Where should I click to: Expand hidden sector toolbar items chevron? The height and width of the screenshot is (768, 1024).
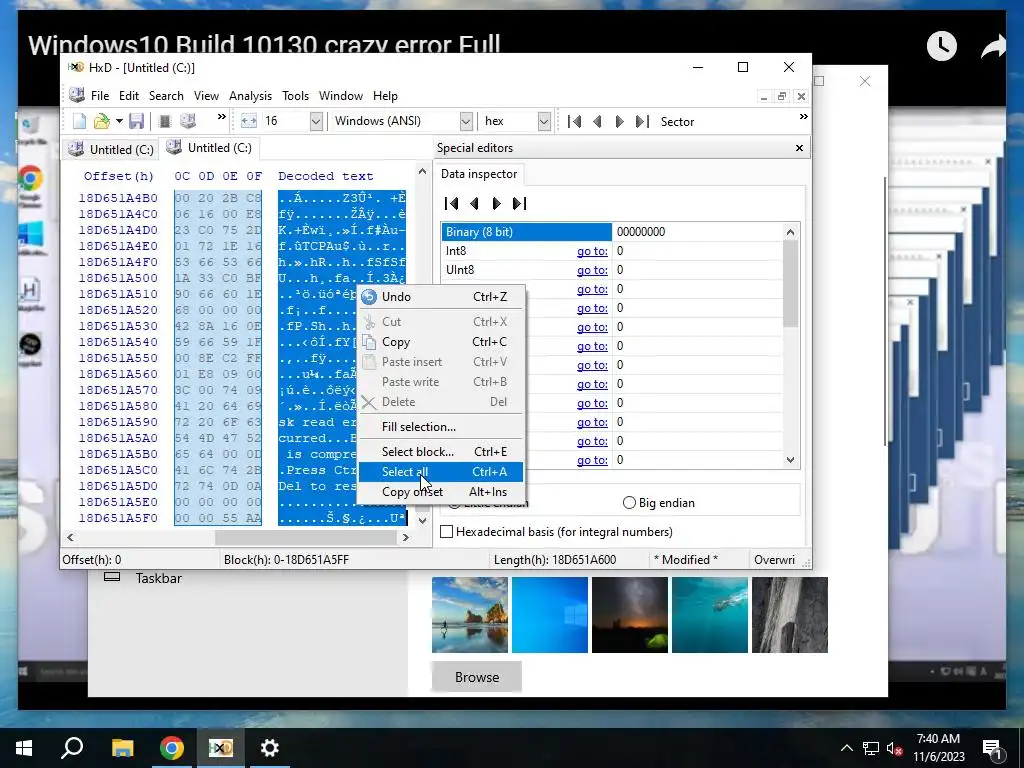pyautogui.click(x=803, y=117)
